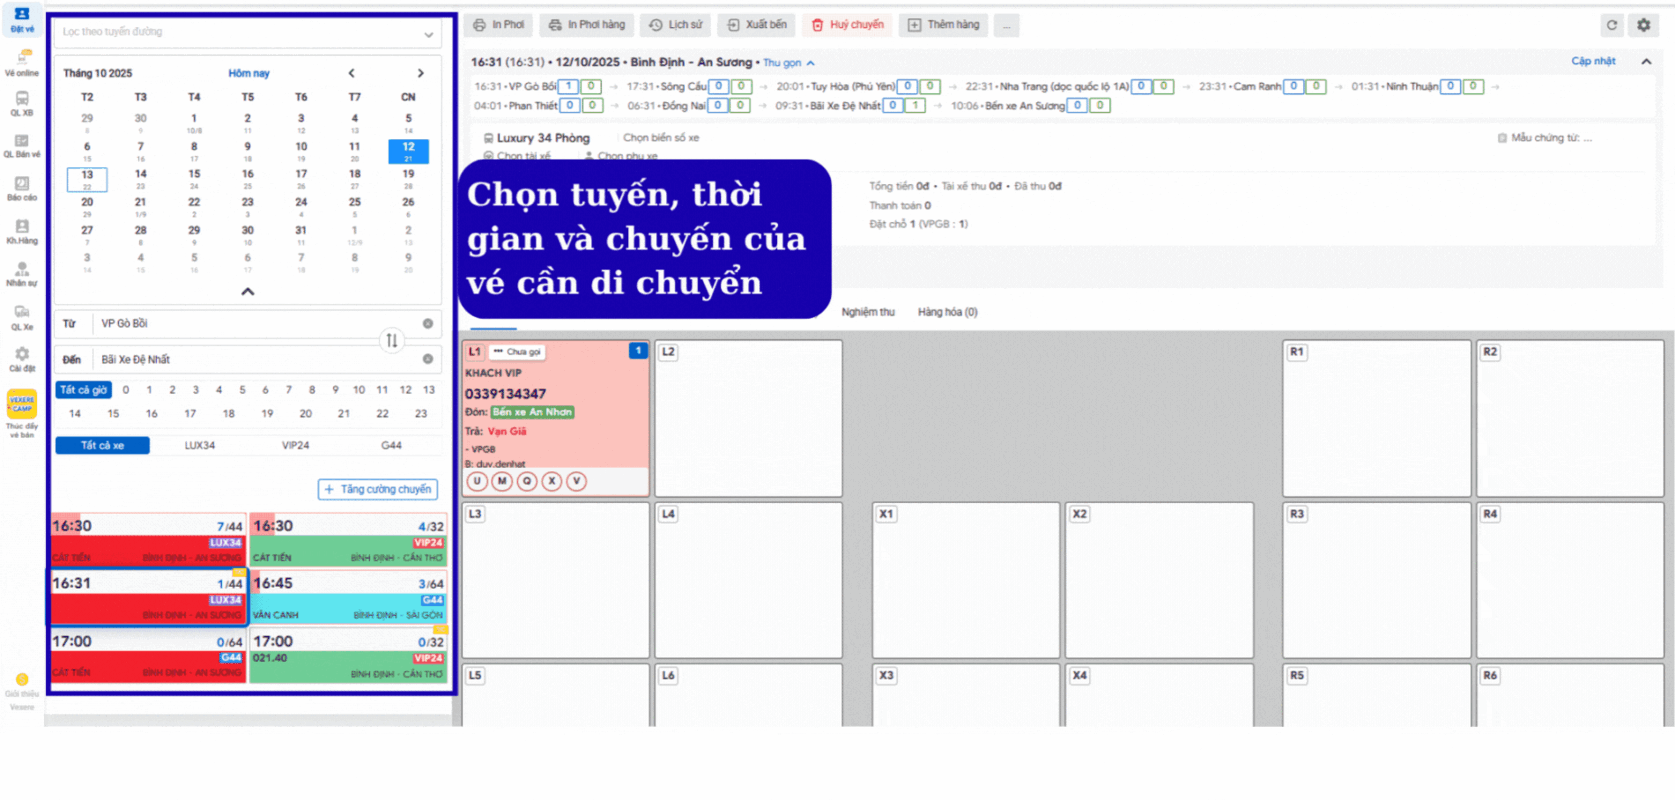The height and width of the screenshot is (800, 1675).
Task: Click the Kh.Hàng customer sidebar icon
Action: pos(21,231)
